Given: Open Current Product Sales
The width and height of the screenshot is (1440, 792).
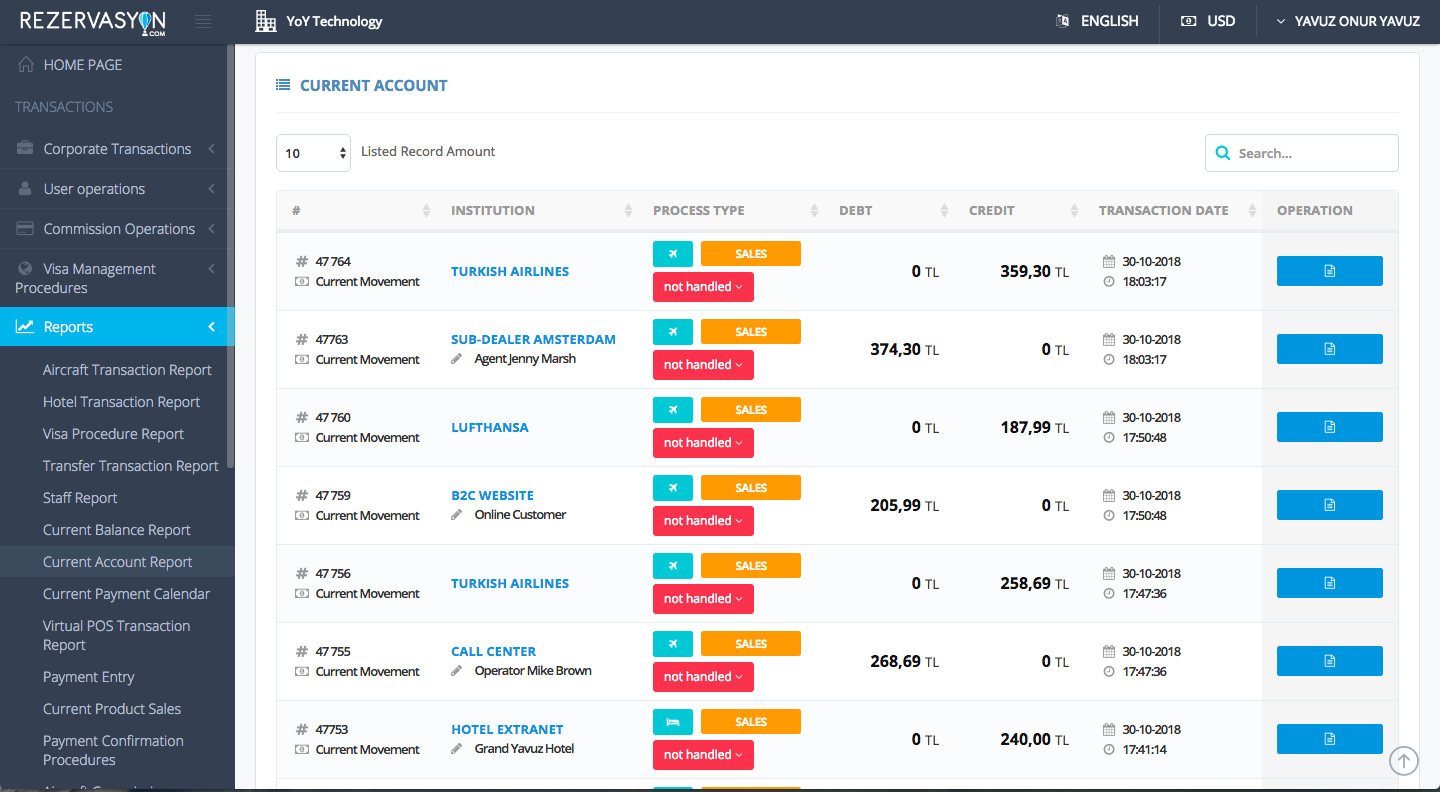Looking at the screenshot, I should tap(112, 709).
